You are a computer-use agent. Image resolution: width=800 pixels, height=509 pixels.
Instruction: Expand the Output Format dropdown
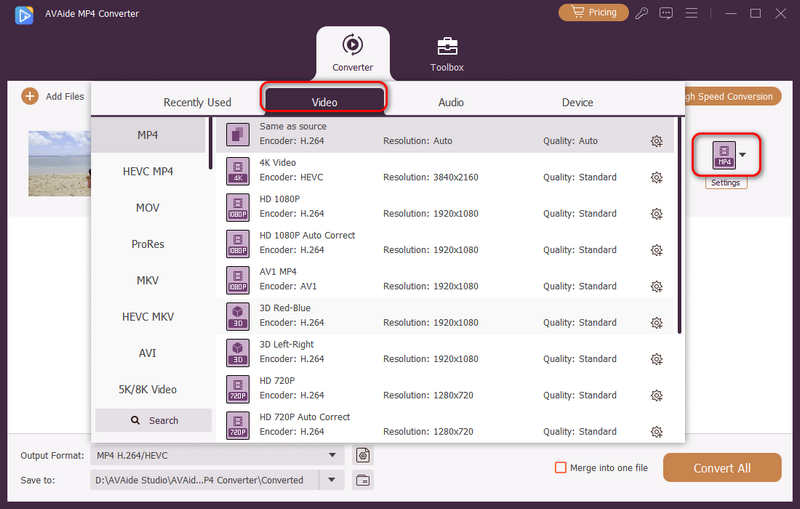click(332, 456)
